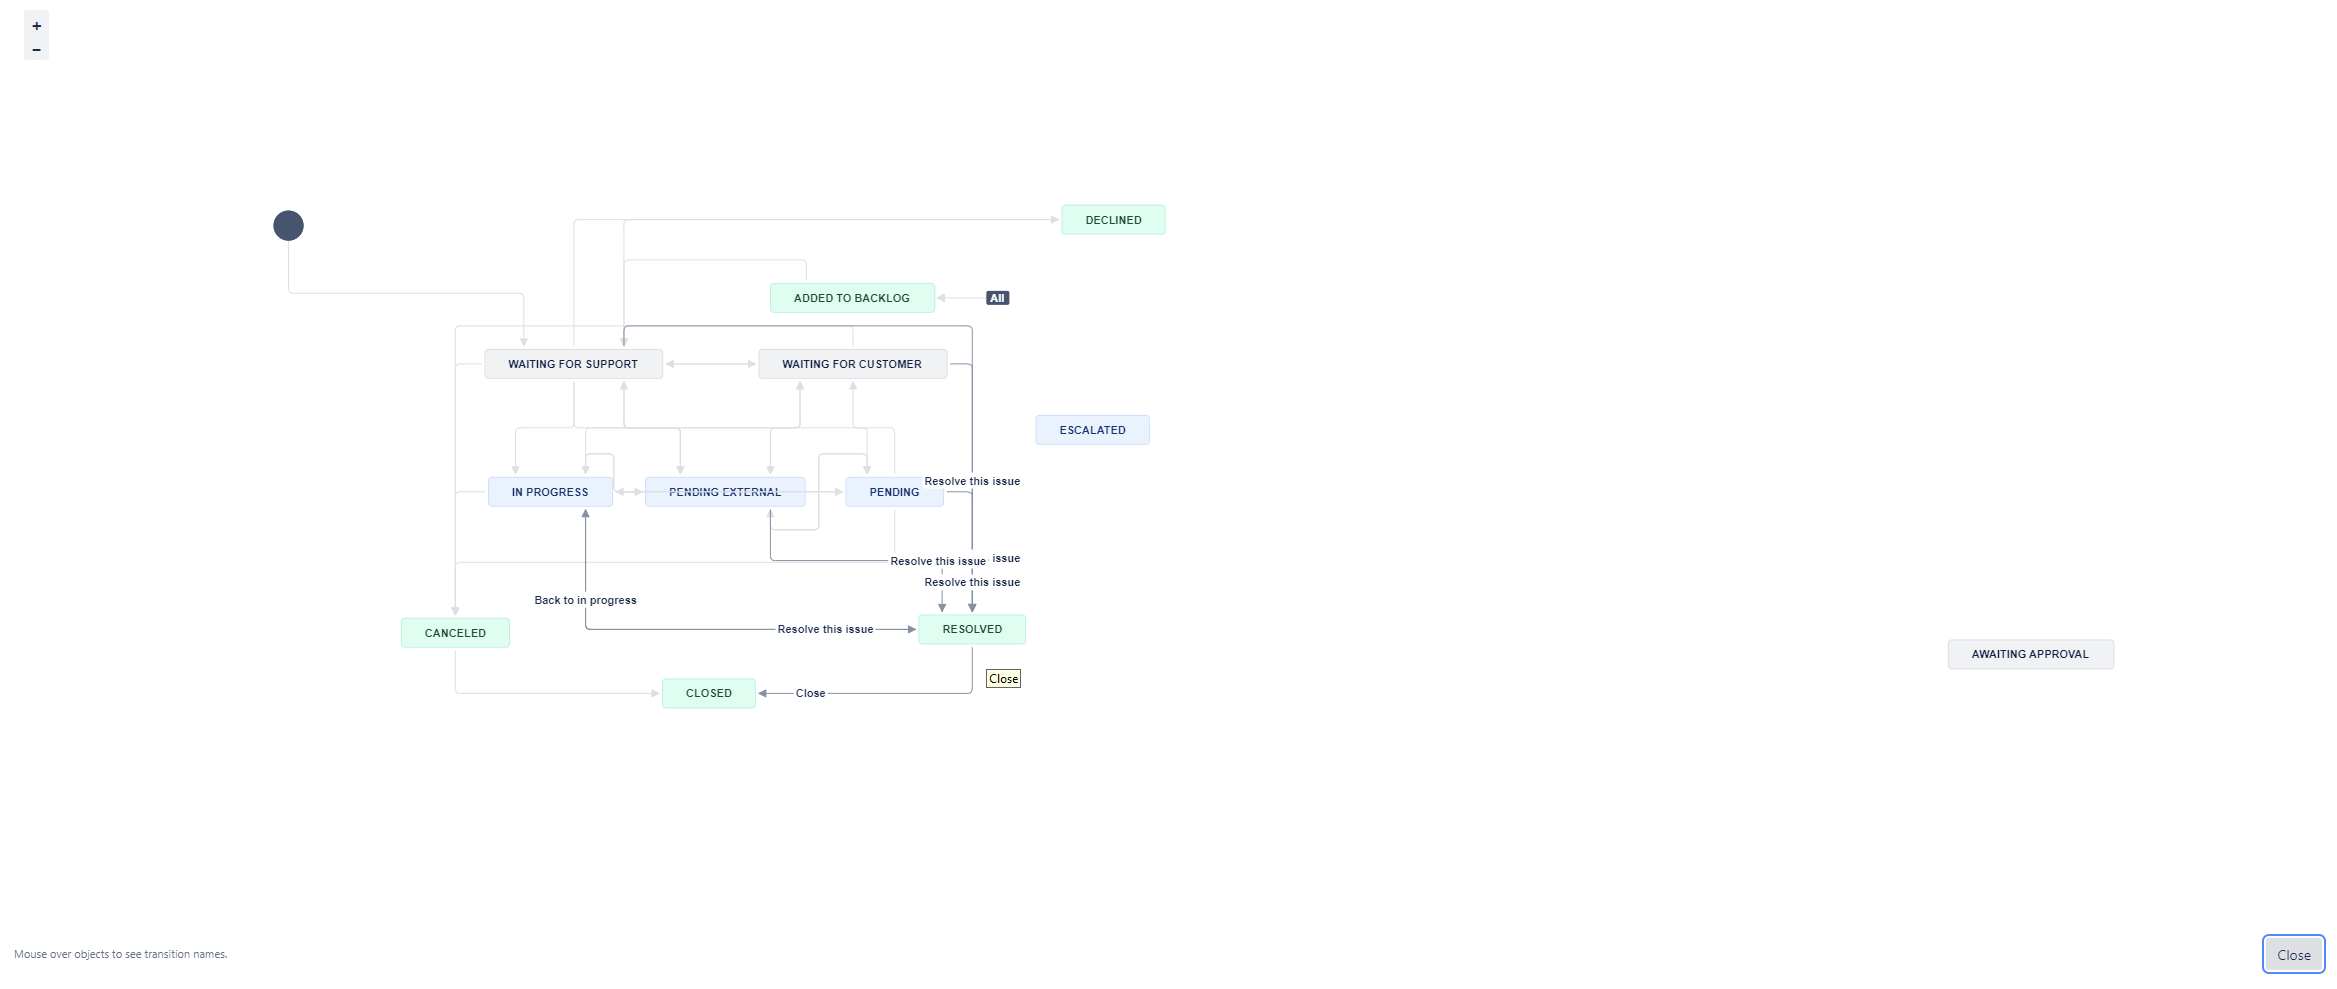Select the ADDED TO BACKLOG status
The width and height of the screenshot is (2337, 989).
[x=852, y=298]
